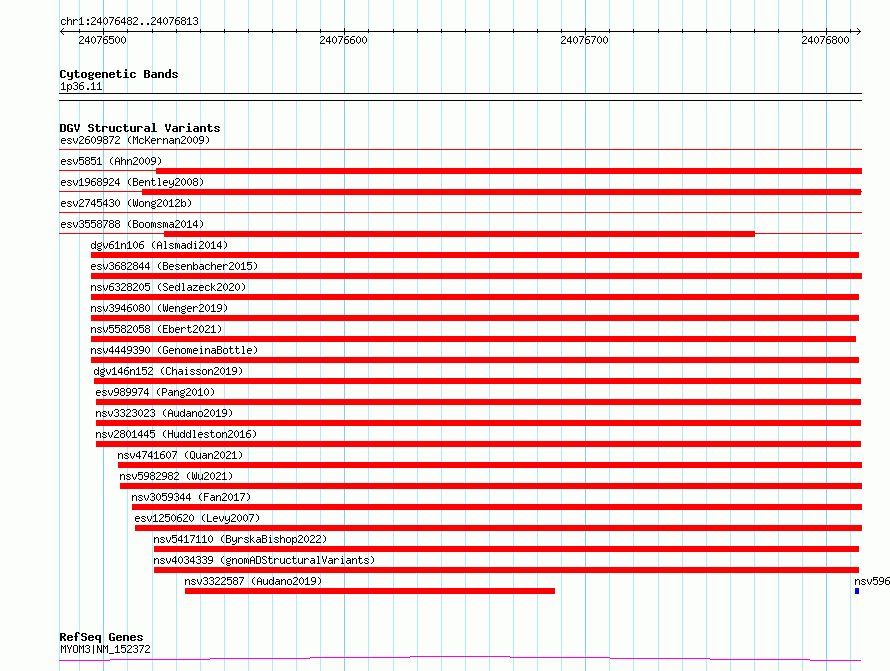Click the red bar under nsv3322587

pyautogui.click(x=370, y=591)
